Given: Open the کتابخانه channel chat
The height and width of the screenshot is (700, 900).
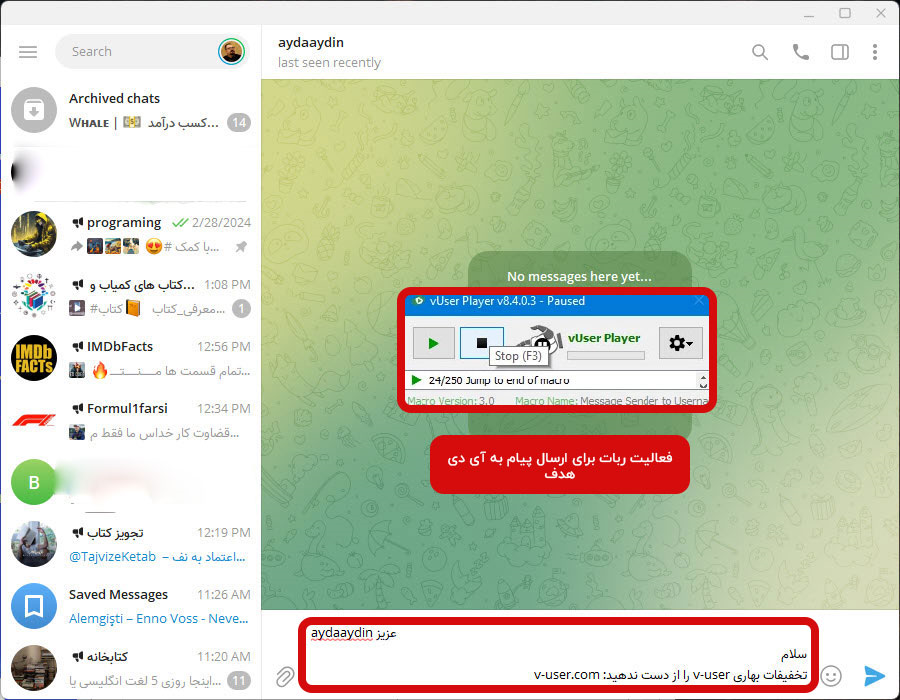Looking at the screenshot, I should click(131, 668).
